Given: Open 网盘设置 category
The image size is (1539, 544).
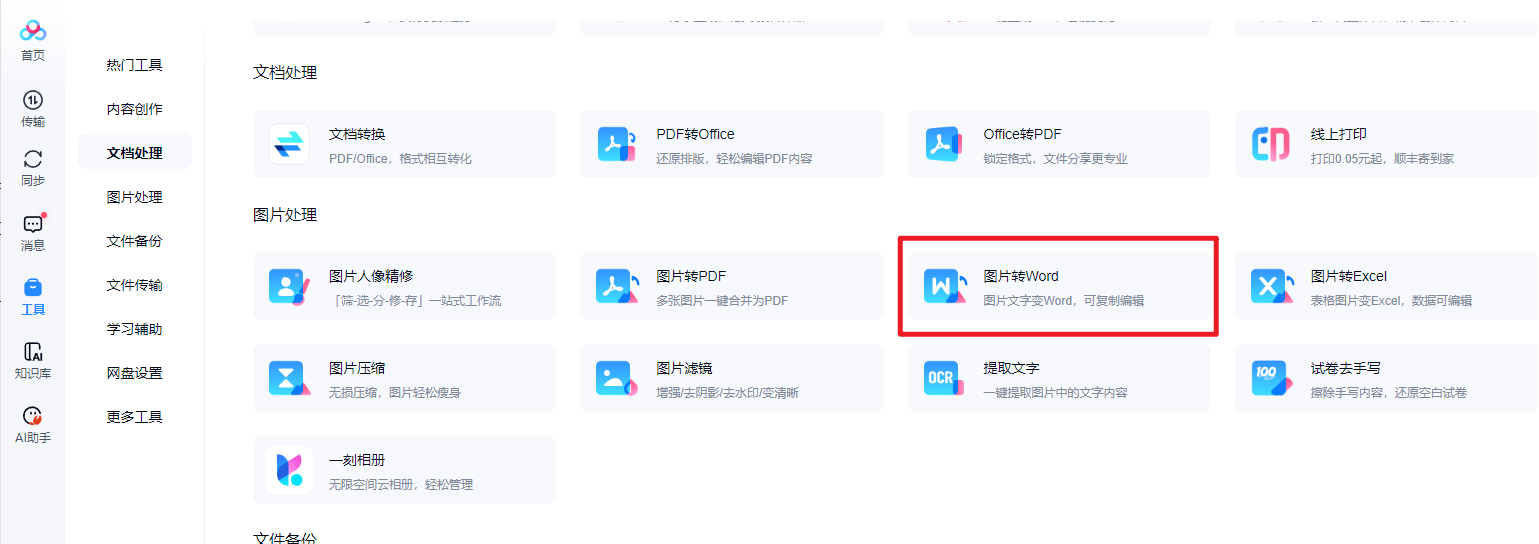Looking at the screenshot, I should tap(134, 373).
